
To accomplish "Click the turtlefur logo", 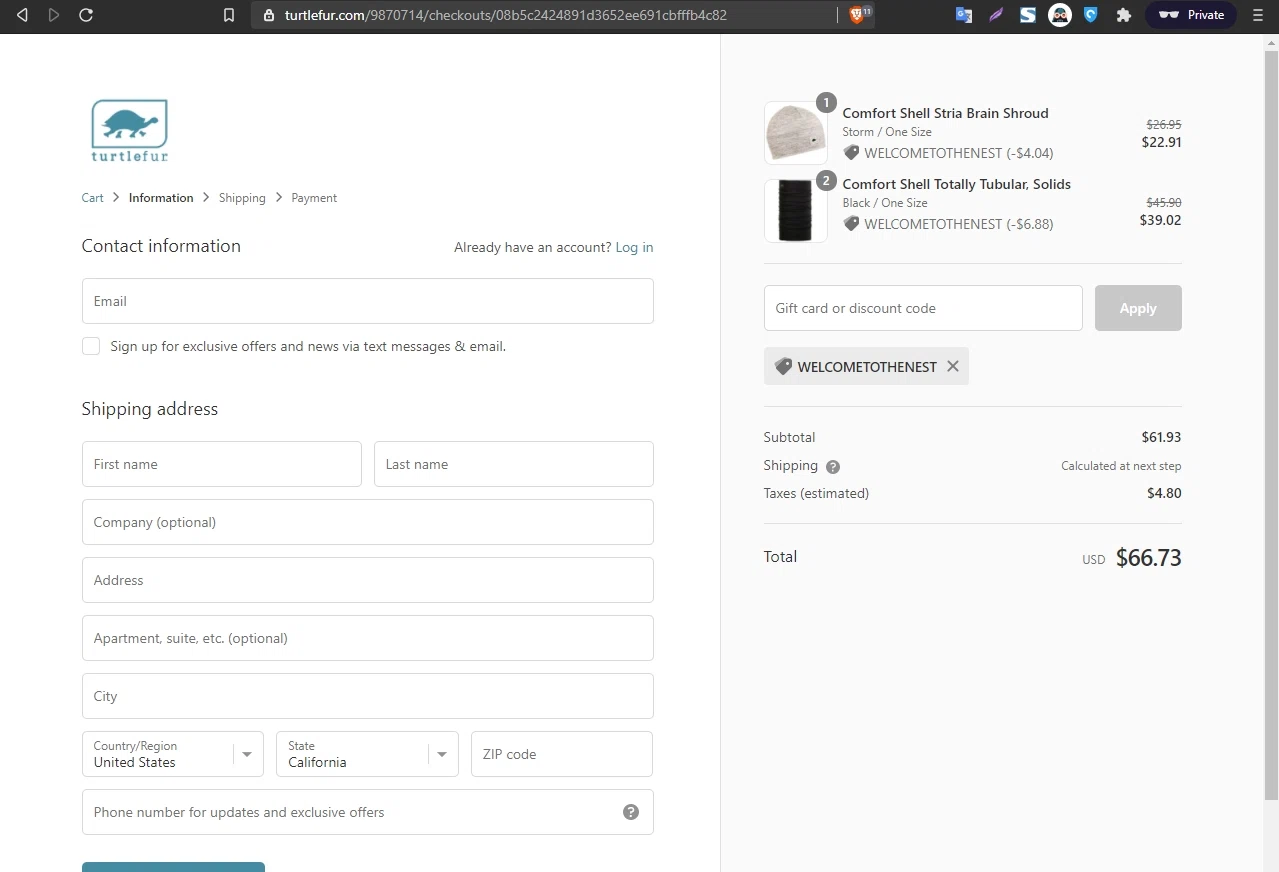I will coord(130,130).
